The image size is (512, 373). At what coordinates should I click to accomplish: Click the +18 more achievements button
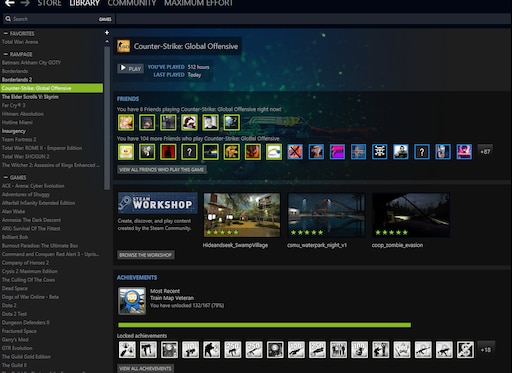click(486, 350)
